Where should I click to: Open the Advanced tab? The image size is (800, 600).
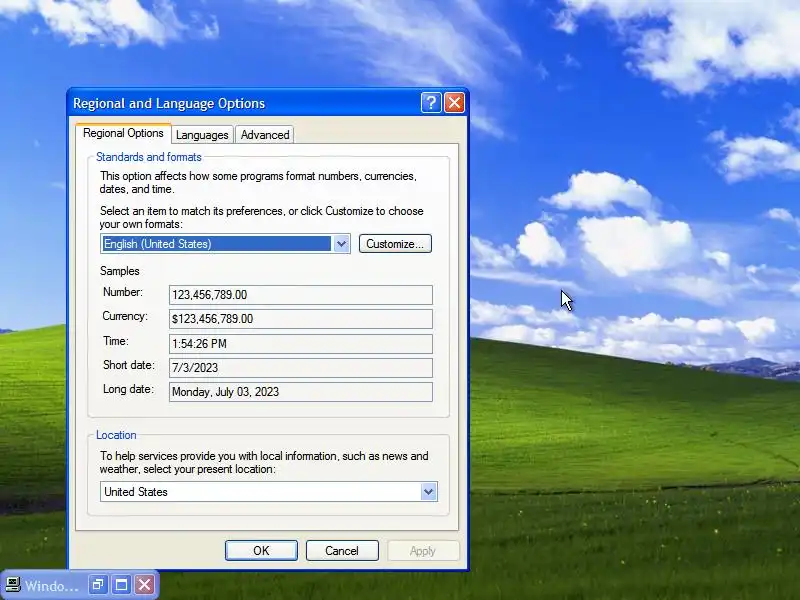pos(265,135)
